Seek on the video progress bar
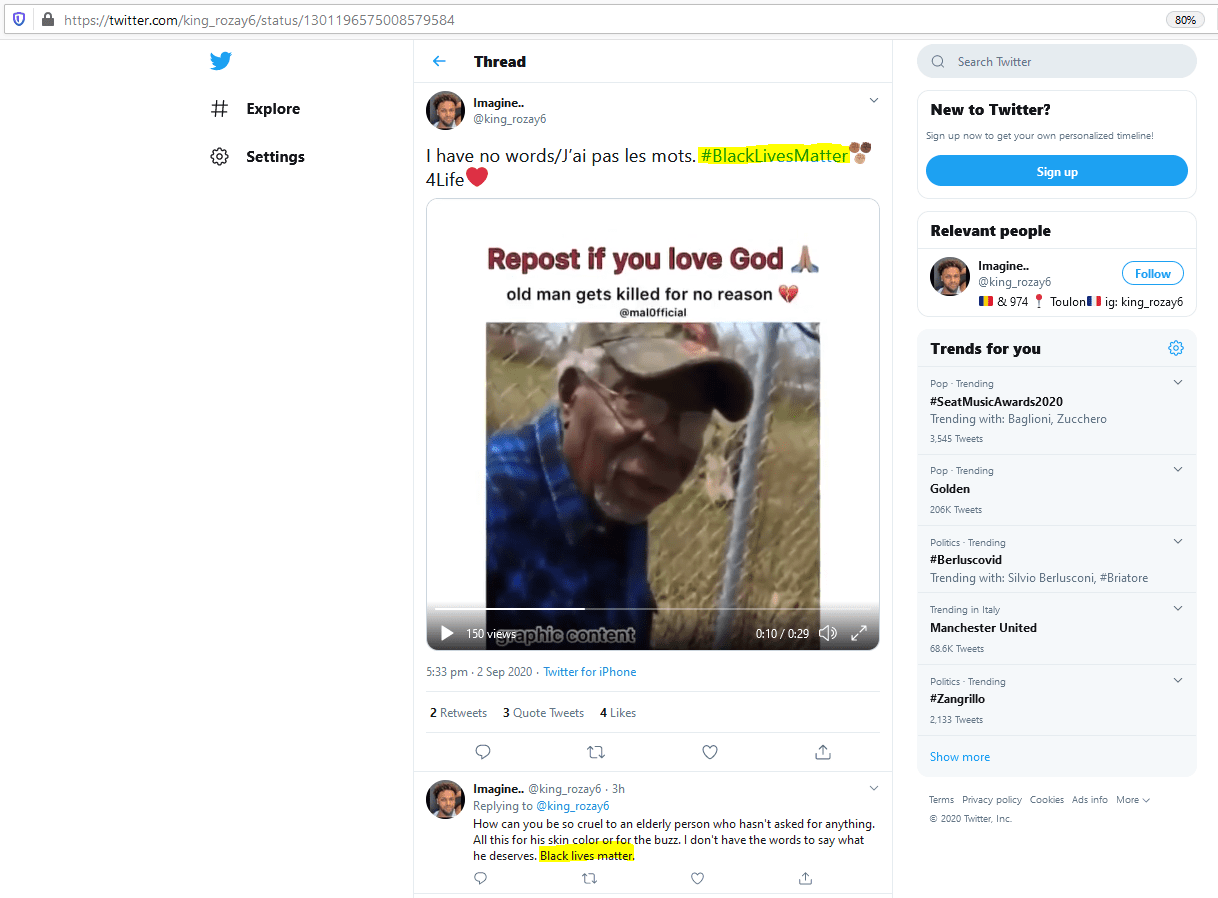Viewport: 1218px width, 898px height. [x=652, y=608]
